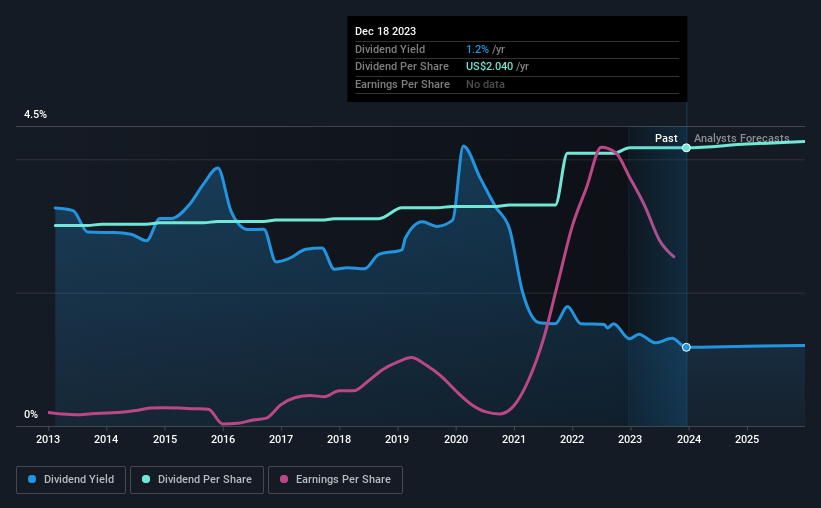The image size is (821, 508).
Task: Click the 2013 x-axis label
Action: pyautogui.click(x=48, y=439)
